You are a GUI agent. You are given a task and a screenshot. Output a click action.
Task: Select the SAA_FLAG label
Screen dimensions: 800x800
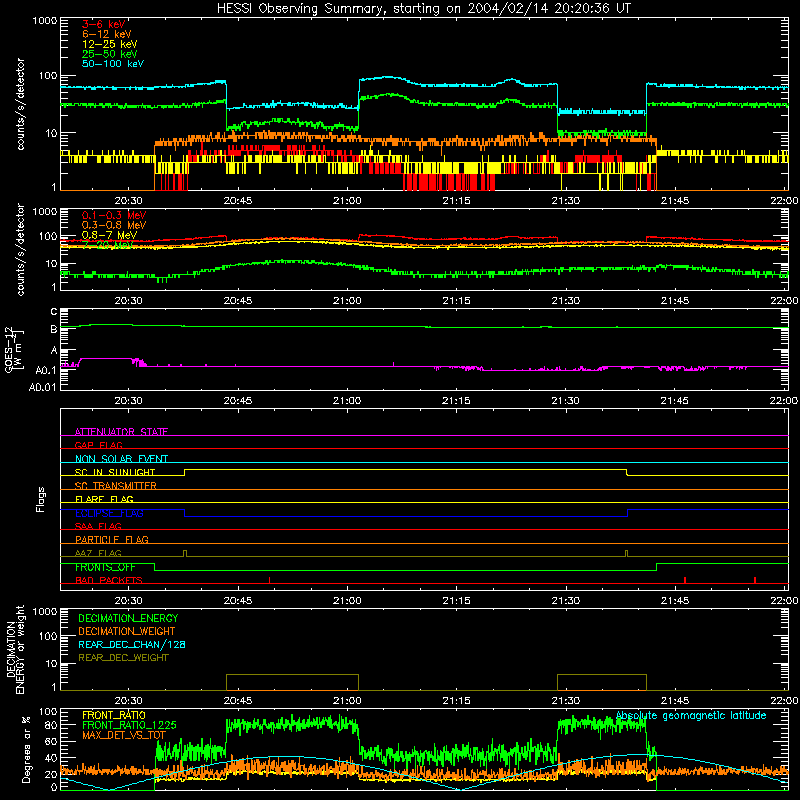[x=98, y=526]
